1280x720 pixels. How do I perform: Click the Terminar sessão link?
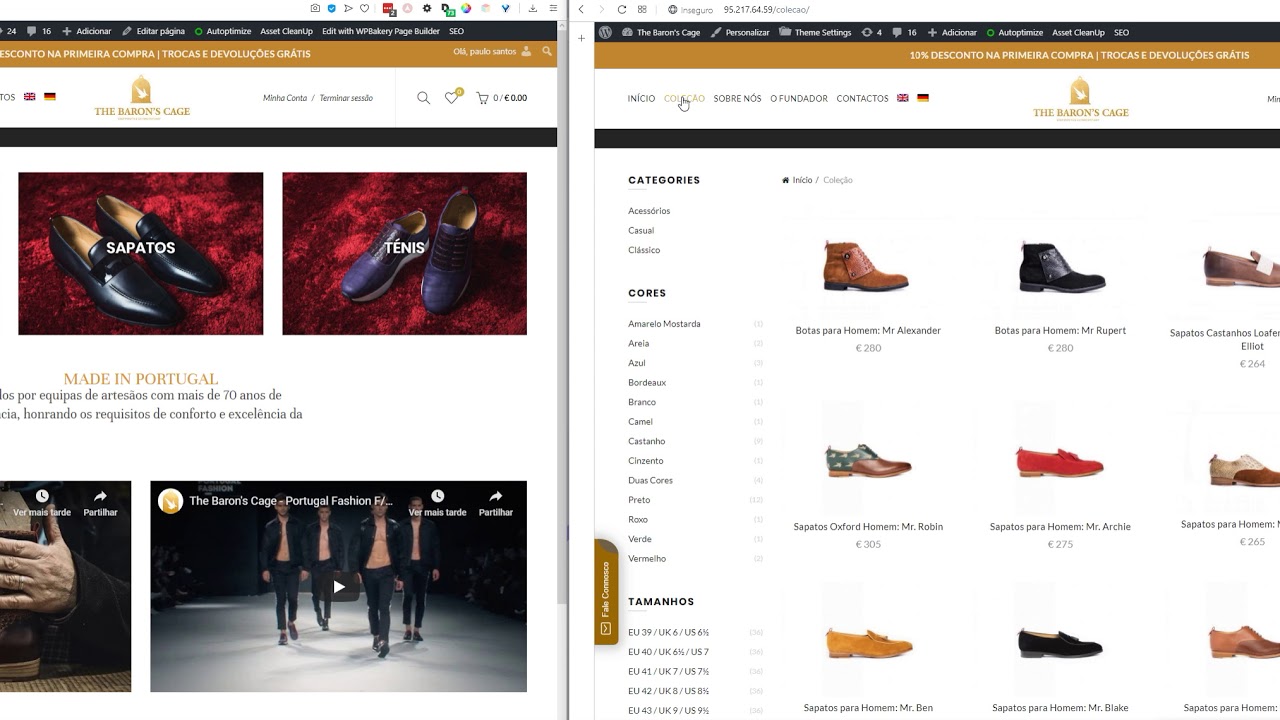(346, 98)
